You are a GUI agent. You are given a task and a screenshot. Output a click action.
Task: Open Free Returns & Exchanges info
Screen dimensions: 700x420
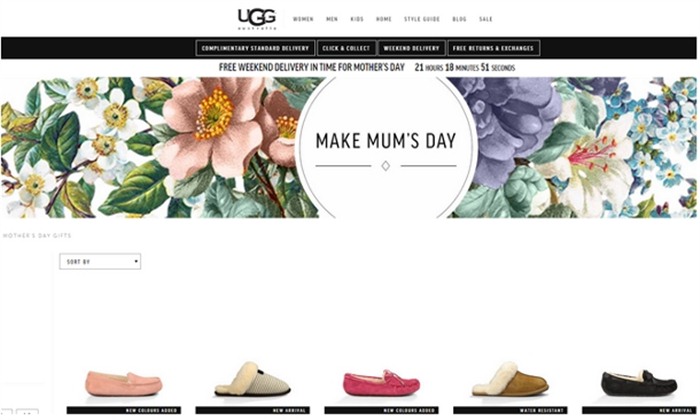493,48
